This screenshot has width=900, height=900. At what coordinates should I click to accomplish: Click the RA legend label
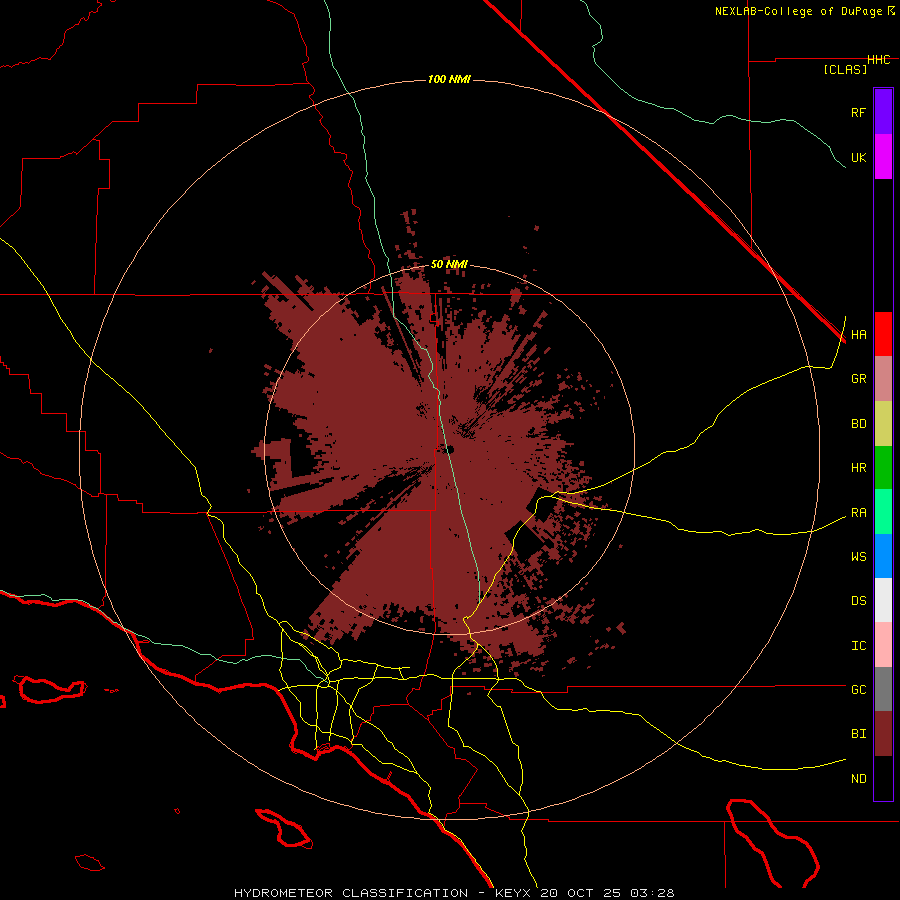click(858, 513)
